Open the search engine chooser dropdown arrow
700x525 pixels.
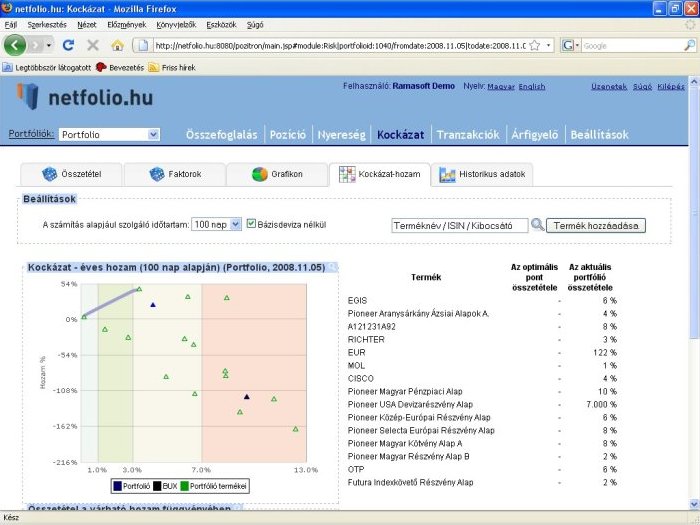pyautogui.click(x=577, y=46)
